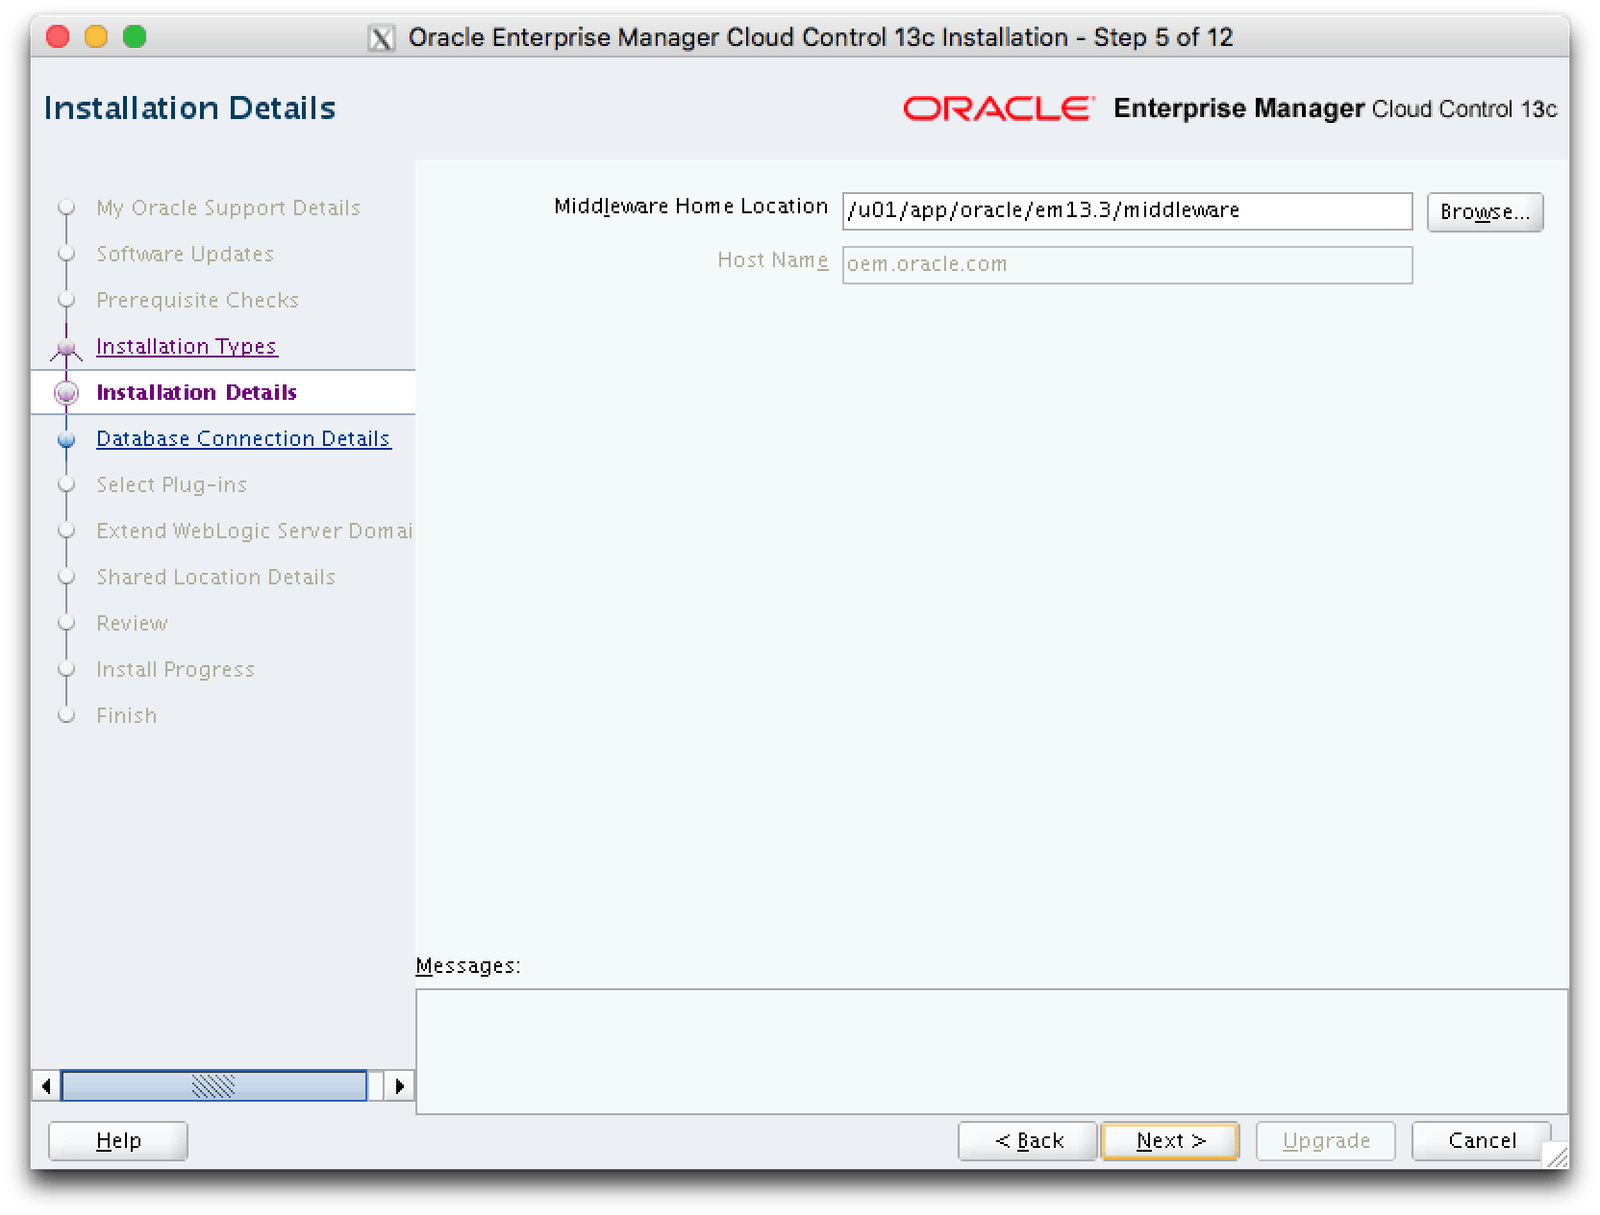Open Help for this installer page
This screenshot has width=1600, height=1215.
(x=118, y=1141)
